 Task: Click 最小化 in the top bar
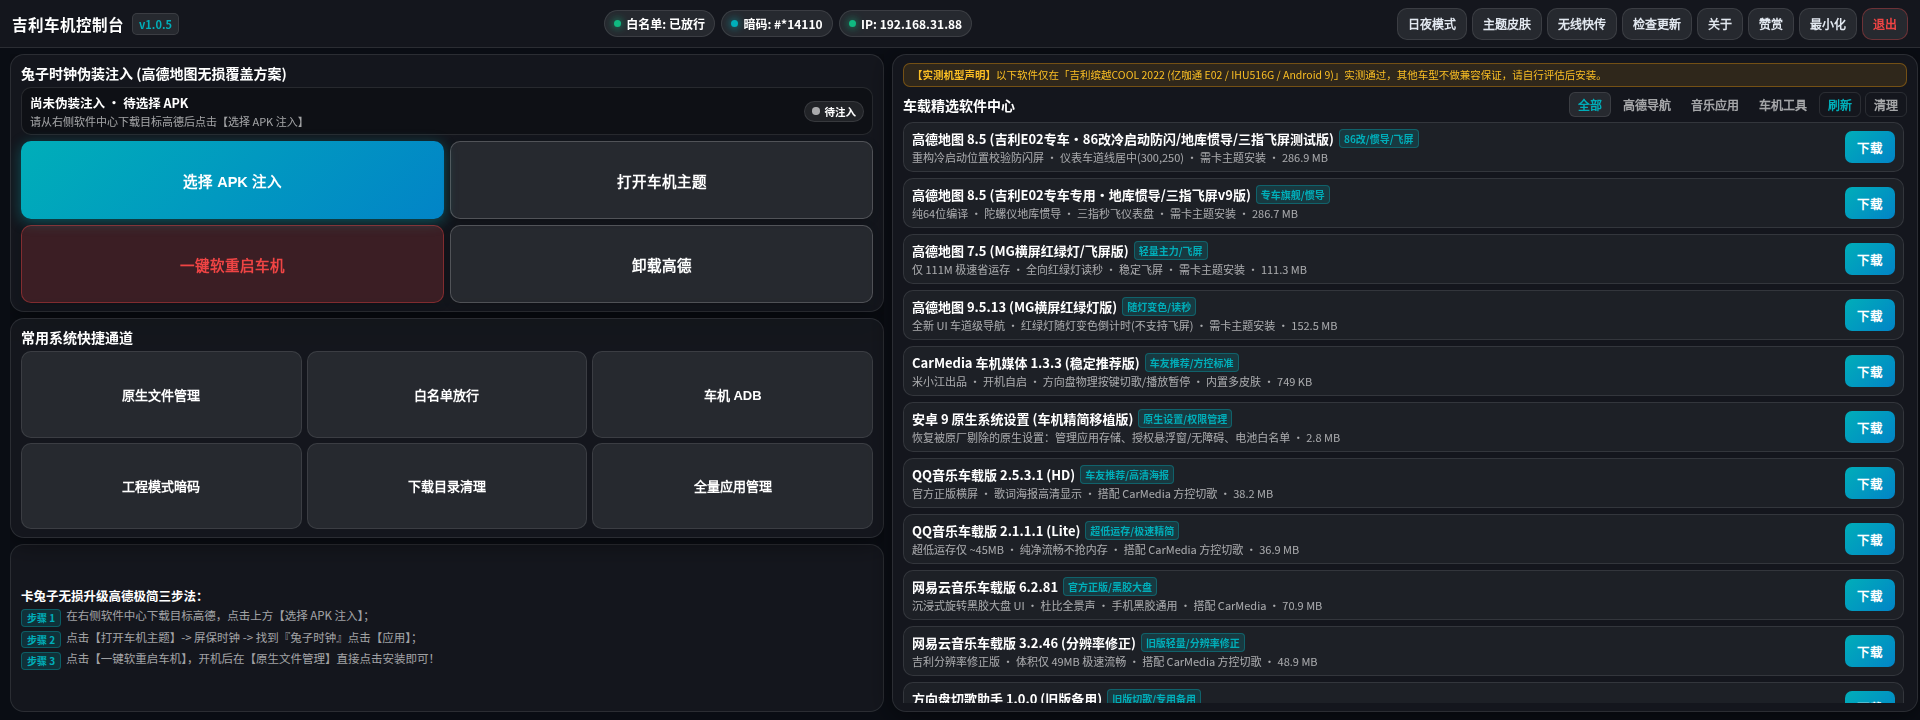1828,24
